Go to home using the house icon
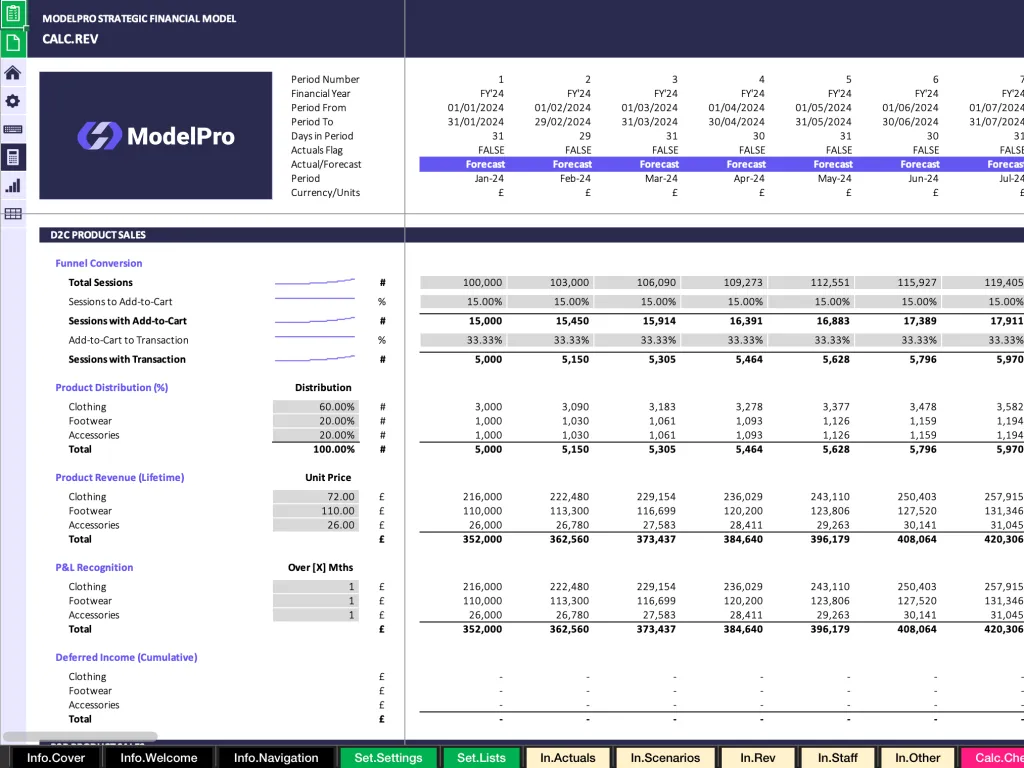Image resolution: width=1024 pixels, height=768 pixels. [13, 73]
